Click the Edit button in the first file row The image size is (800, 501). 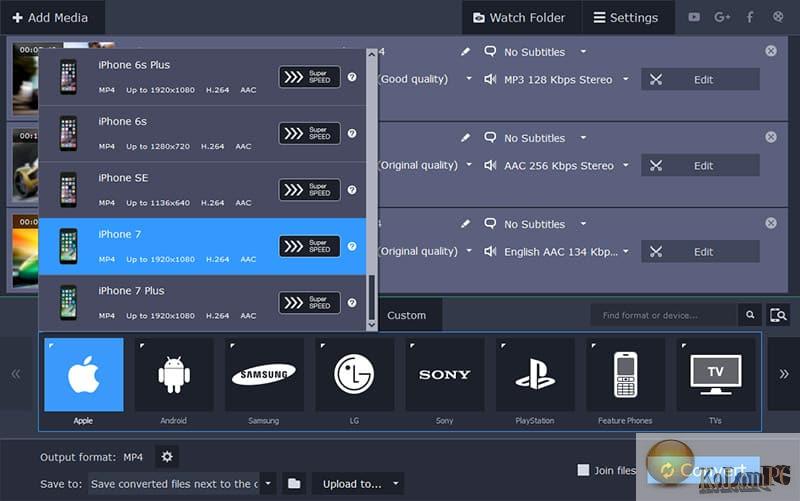pyautogui.click(x=700, y=80)
